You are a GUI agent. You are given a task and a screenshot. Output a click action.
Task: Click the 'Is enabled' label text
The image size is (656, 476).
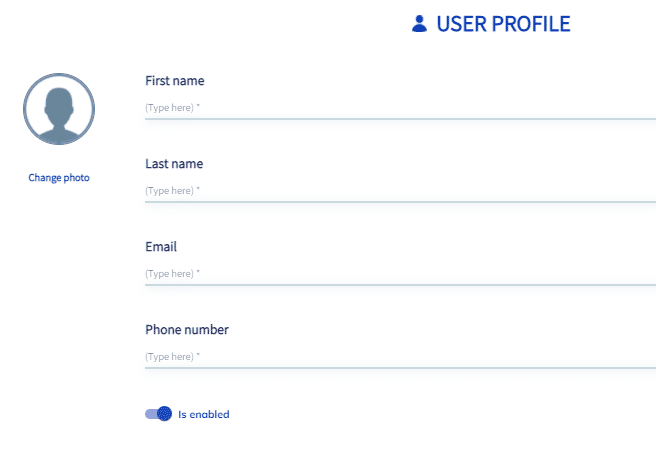(204, 414)
